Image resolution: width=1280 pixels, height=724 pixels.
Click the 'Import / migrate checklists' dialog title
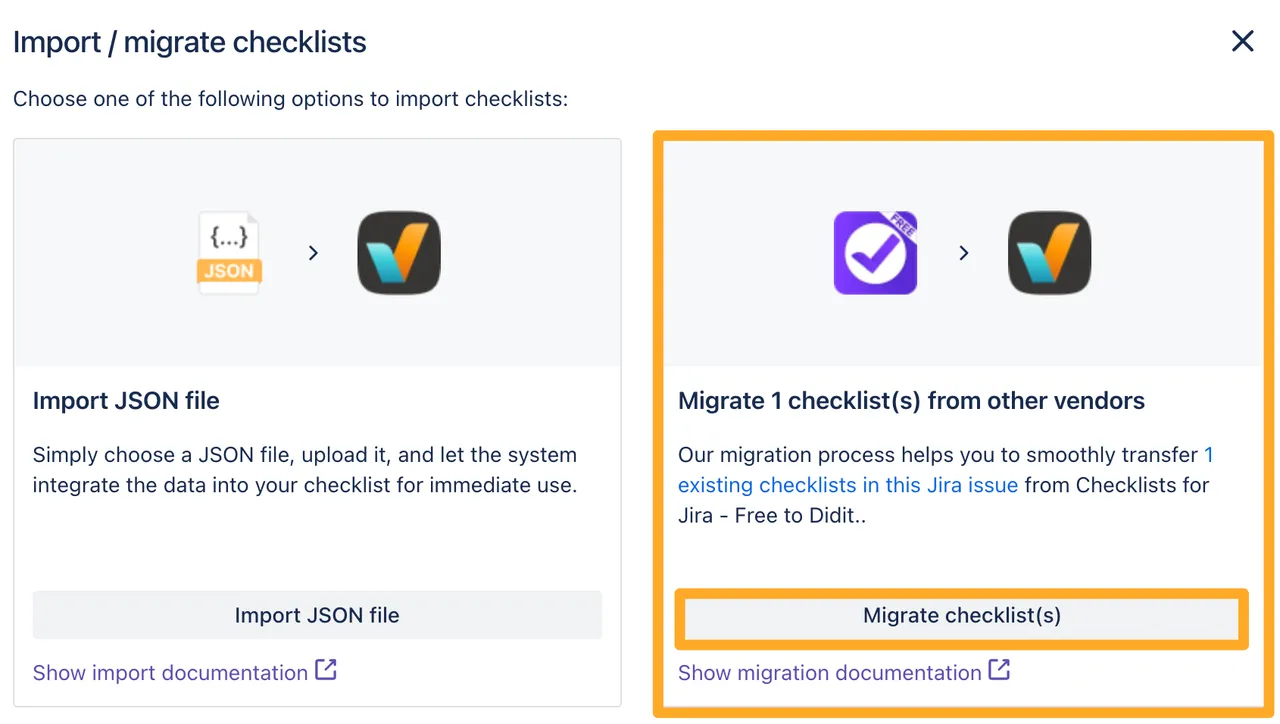(190, 43)
